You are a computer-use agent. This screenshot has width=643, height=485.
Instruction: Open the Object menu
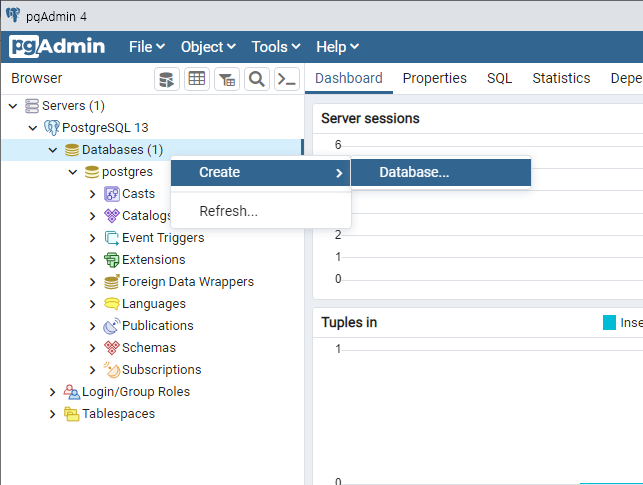pos(208,47)
